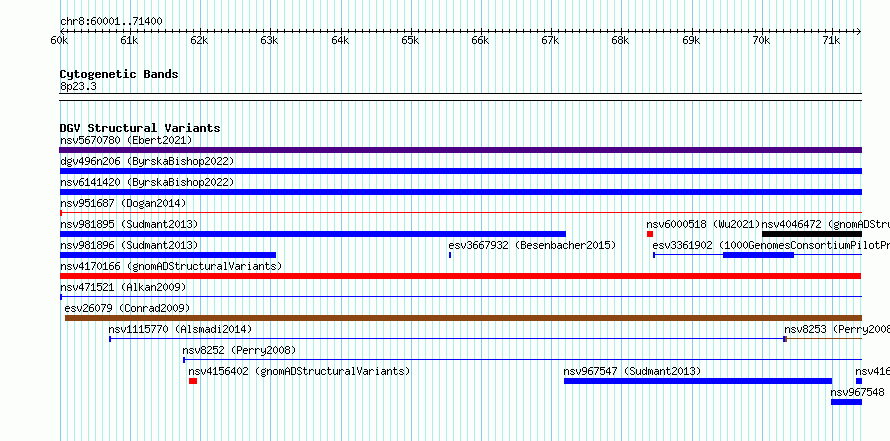Open the nsv967547 (Sudmant2013) label
The height and width of the screenshot is (441, 890).
[x=632, y=371]
